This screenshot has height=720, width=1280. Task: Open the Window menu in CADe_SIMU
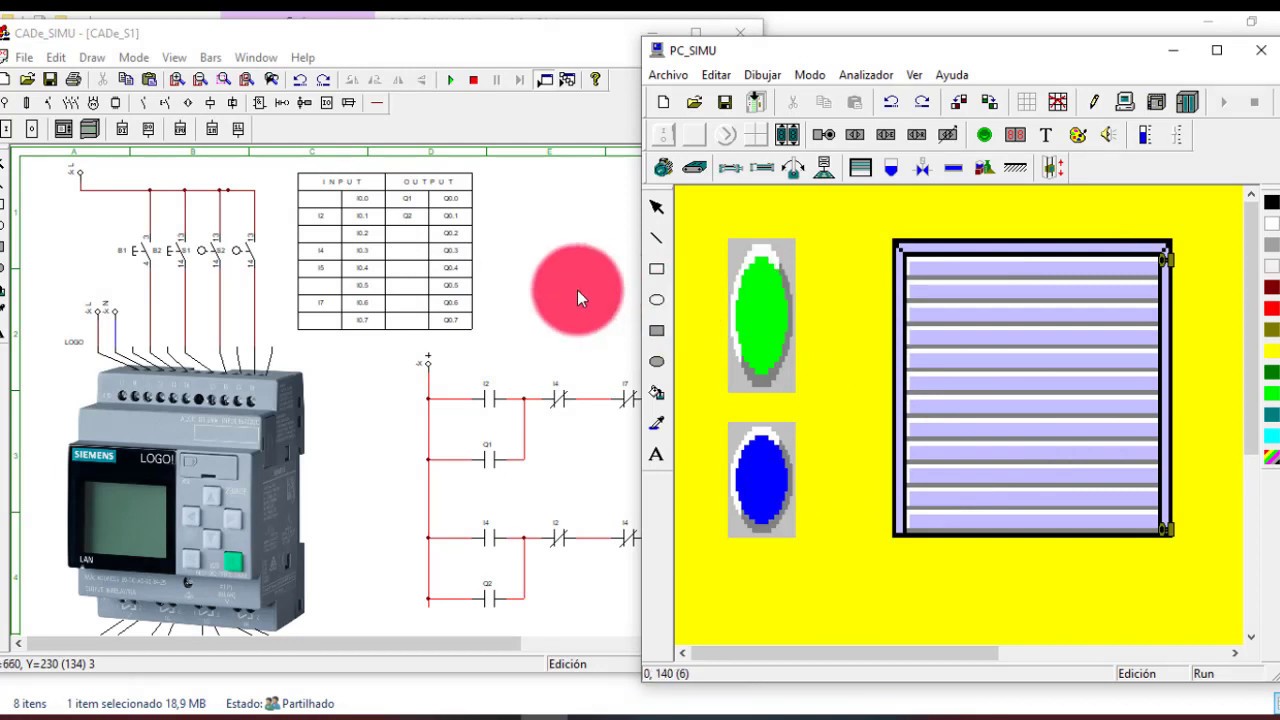256,58
